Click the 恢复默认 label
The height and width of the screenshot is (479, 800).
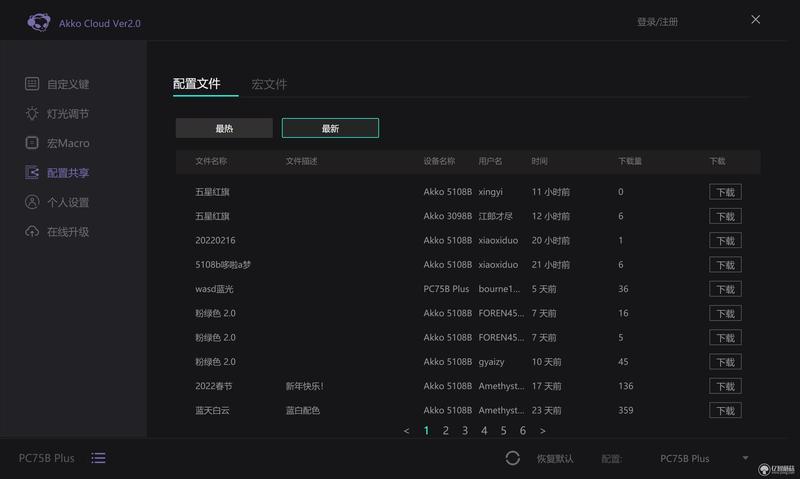(x=555, y=459)
